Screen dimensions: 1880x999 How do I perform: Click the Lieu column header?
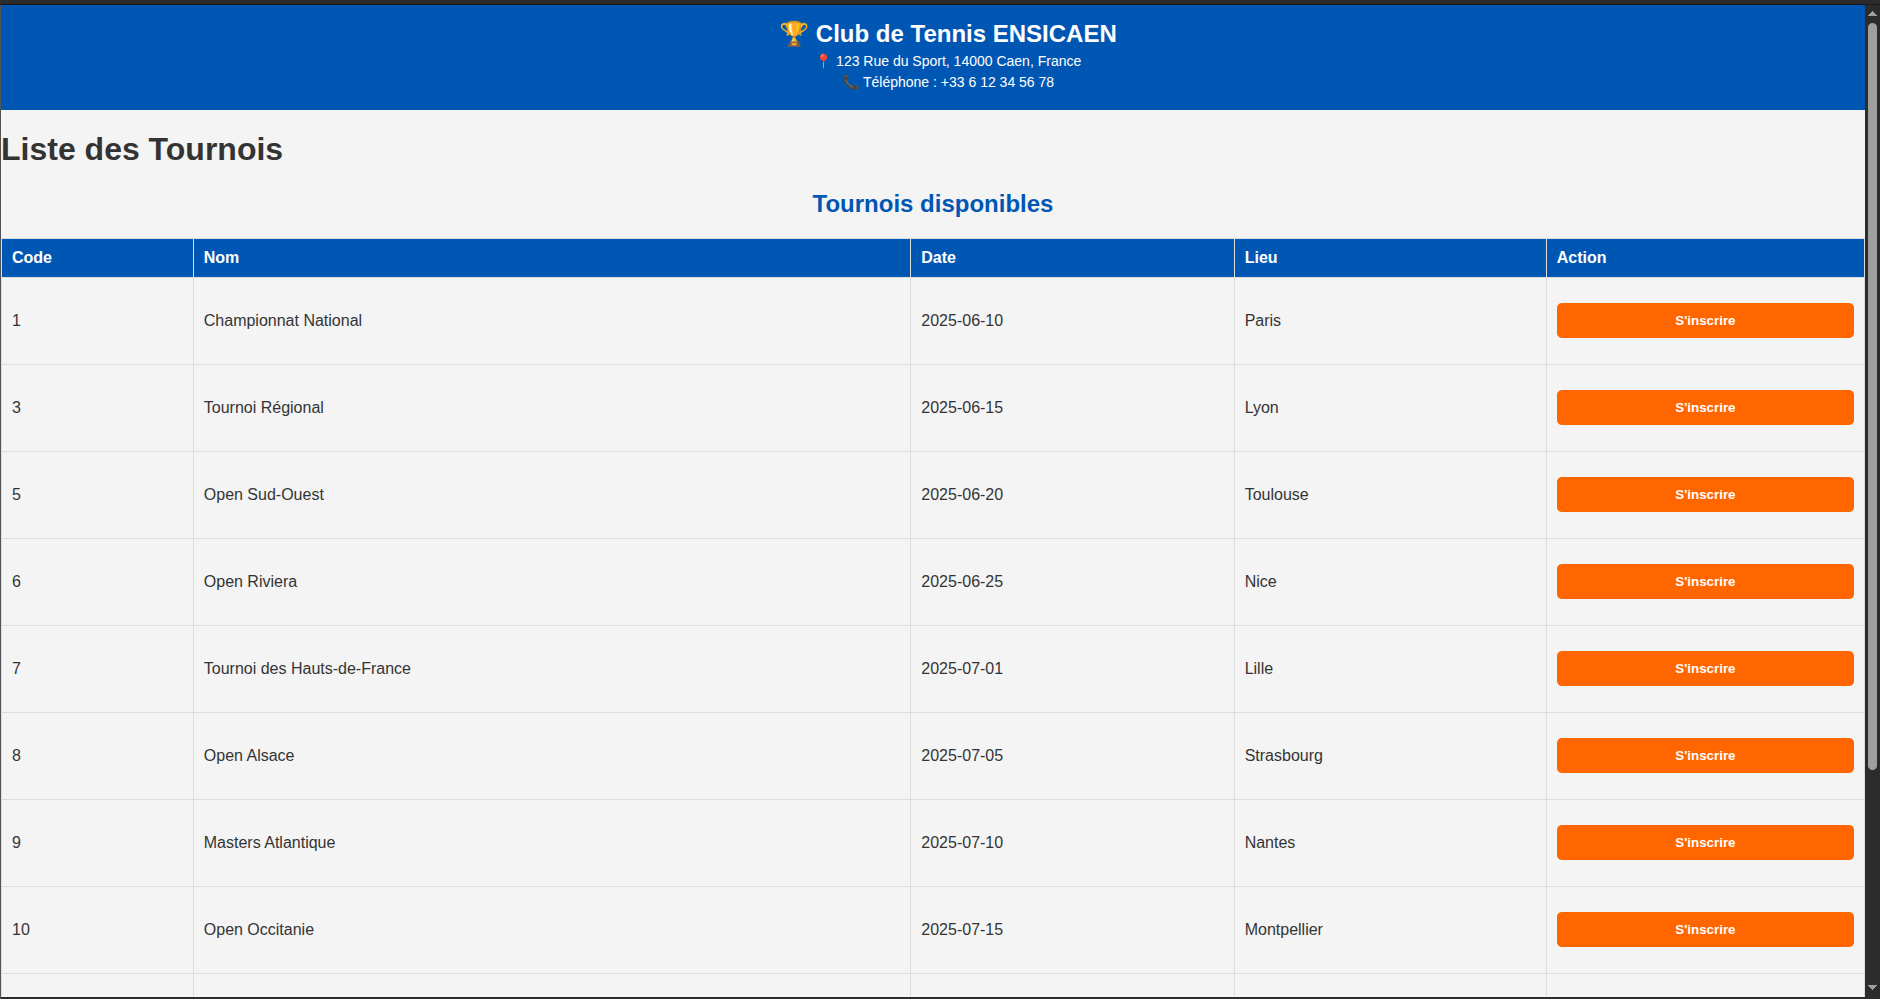click(x=1260, y=258)
